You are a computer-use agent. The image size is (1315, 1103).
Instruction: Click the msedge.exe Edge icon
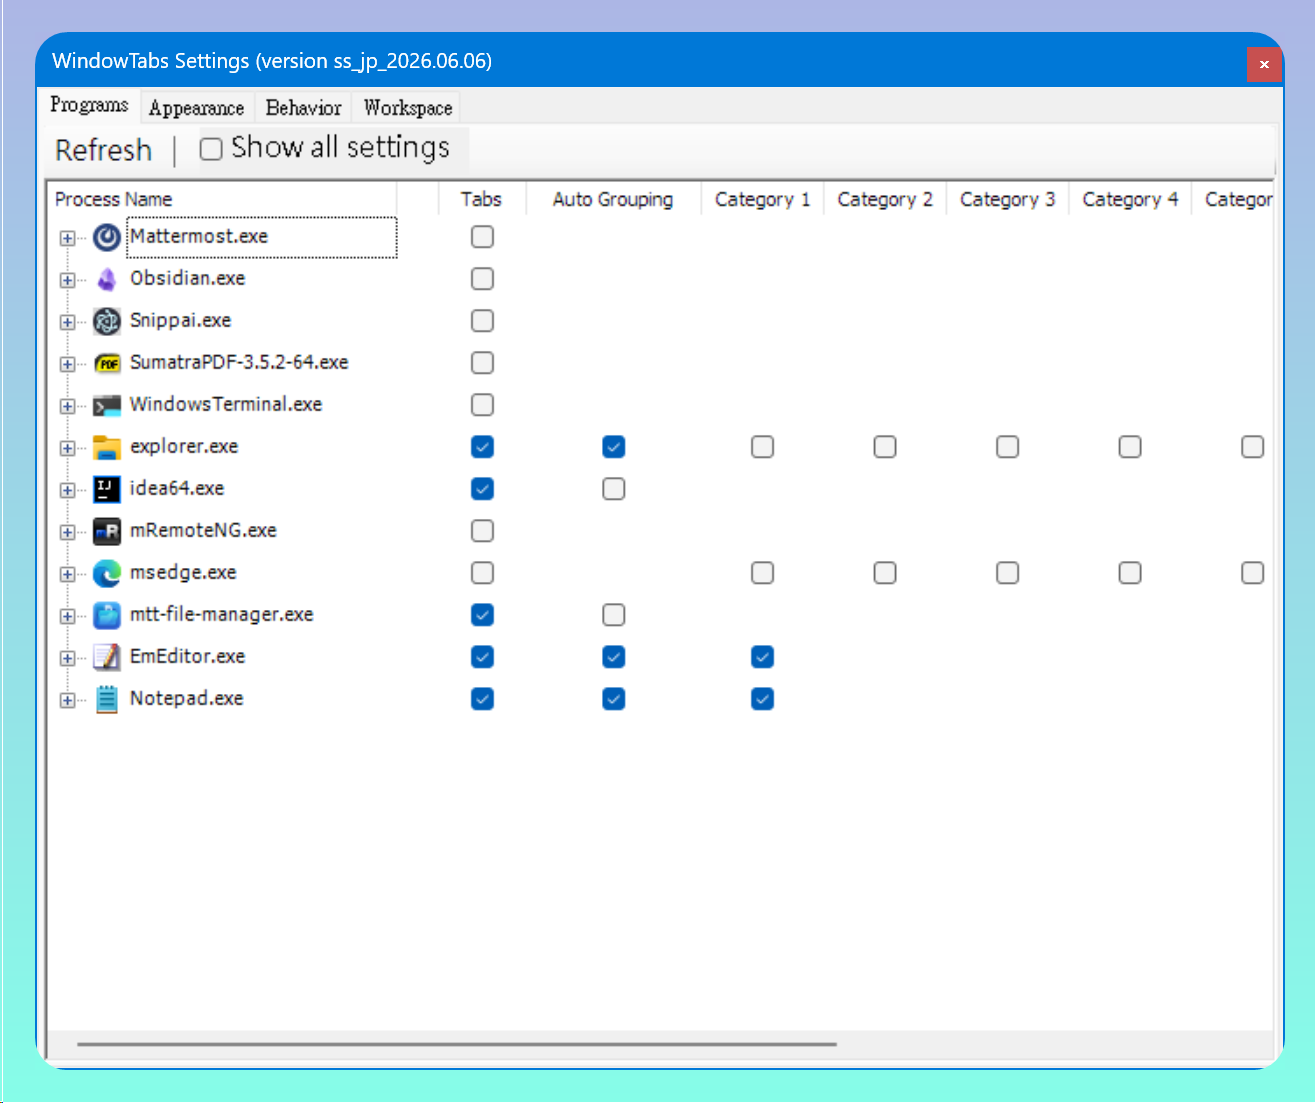click(x=107, y=573)
